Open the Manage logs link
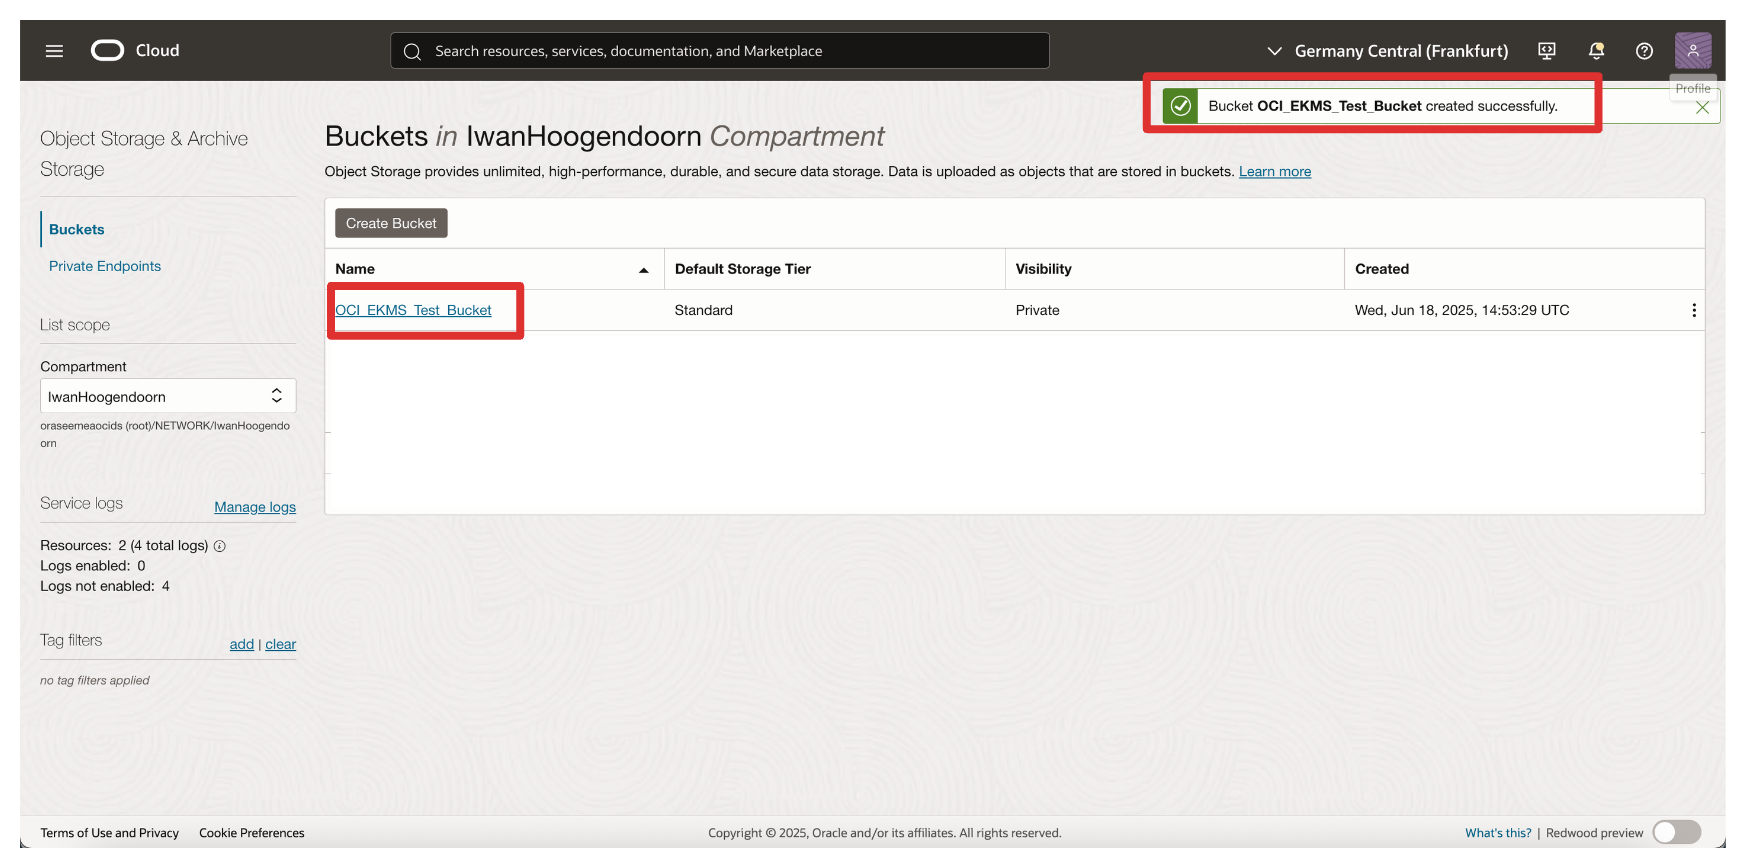The height and width of the screenshot is (868, 1745). pos(255,507)
